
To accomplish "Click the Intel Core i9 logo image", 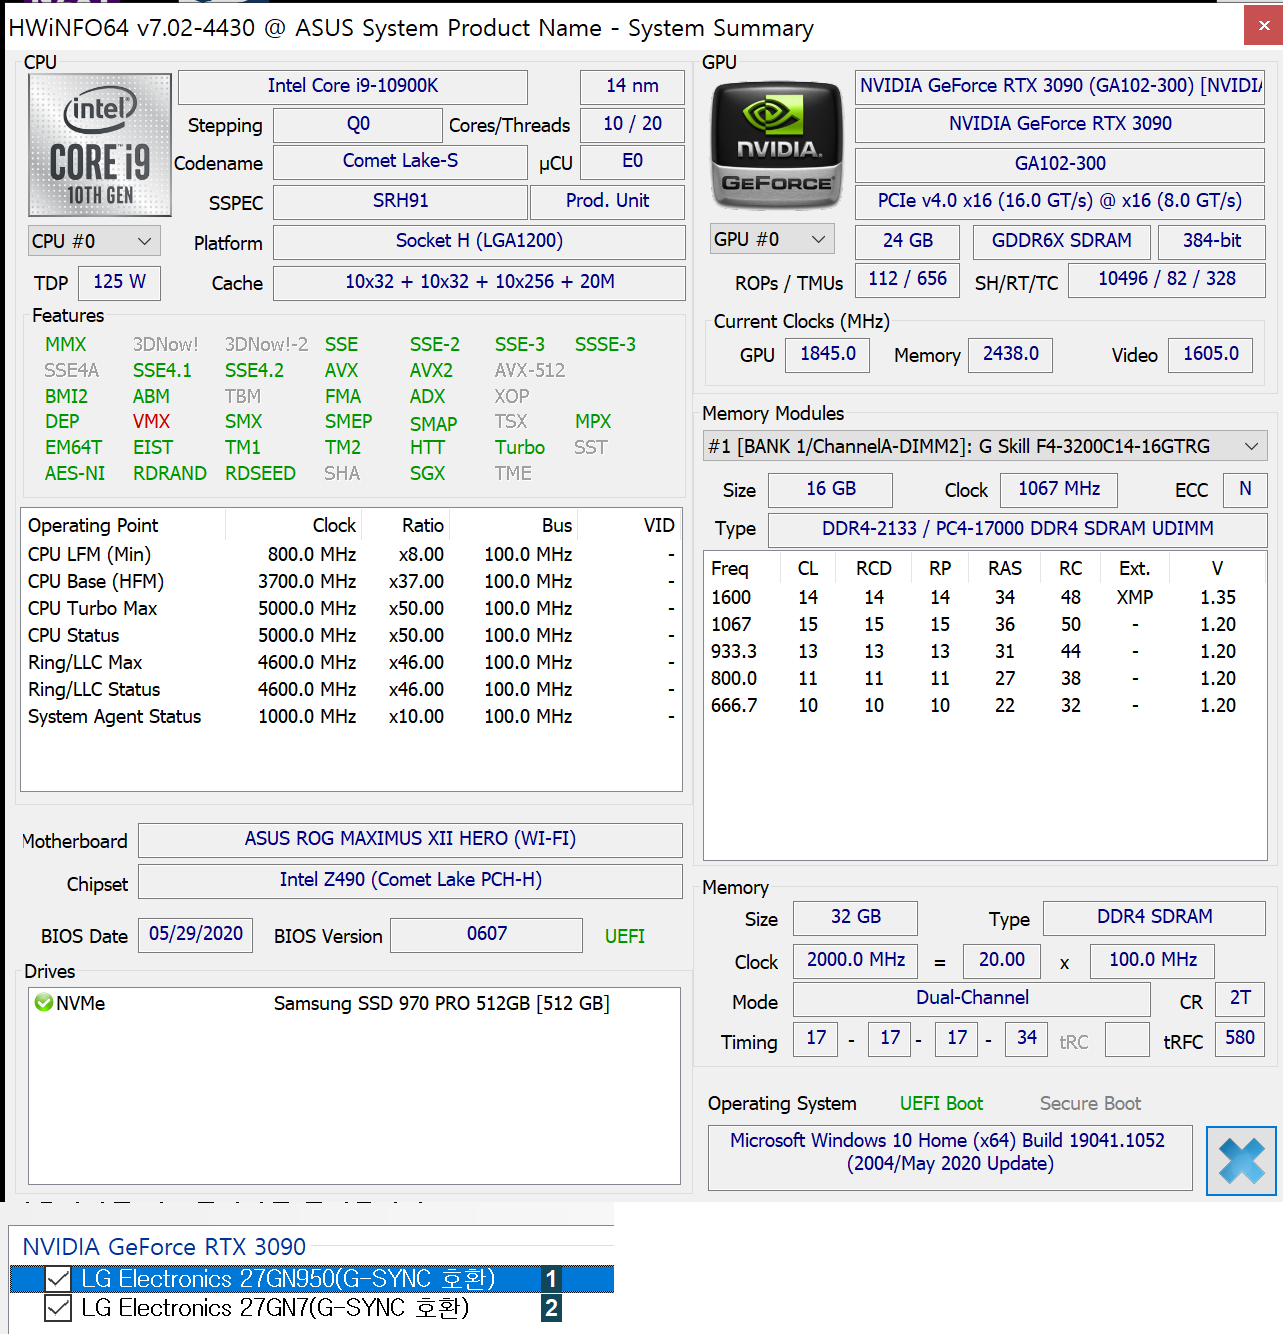I will coord(100,145).
